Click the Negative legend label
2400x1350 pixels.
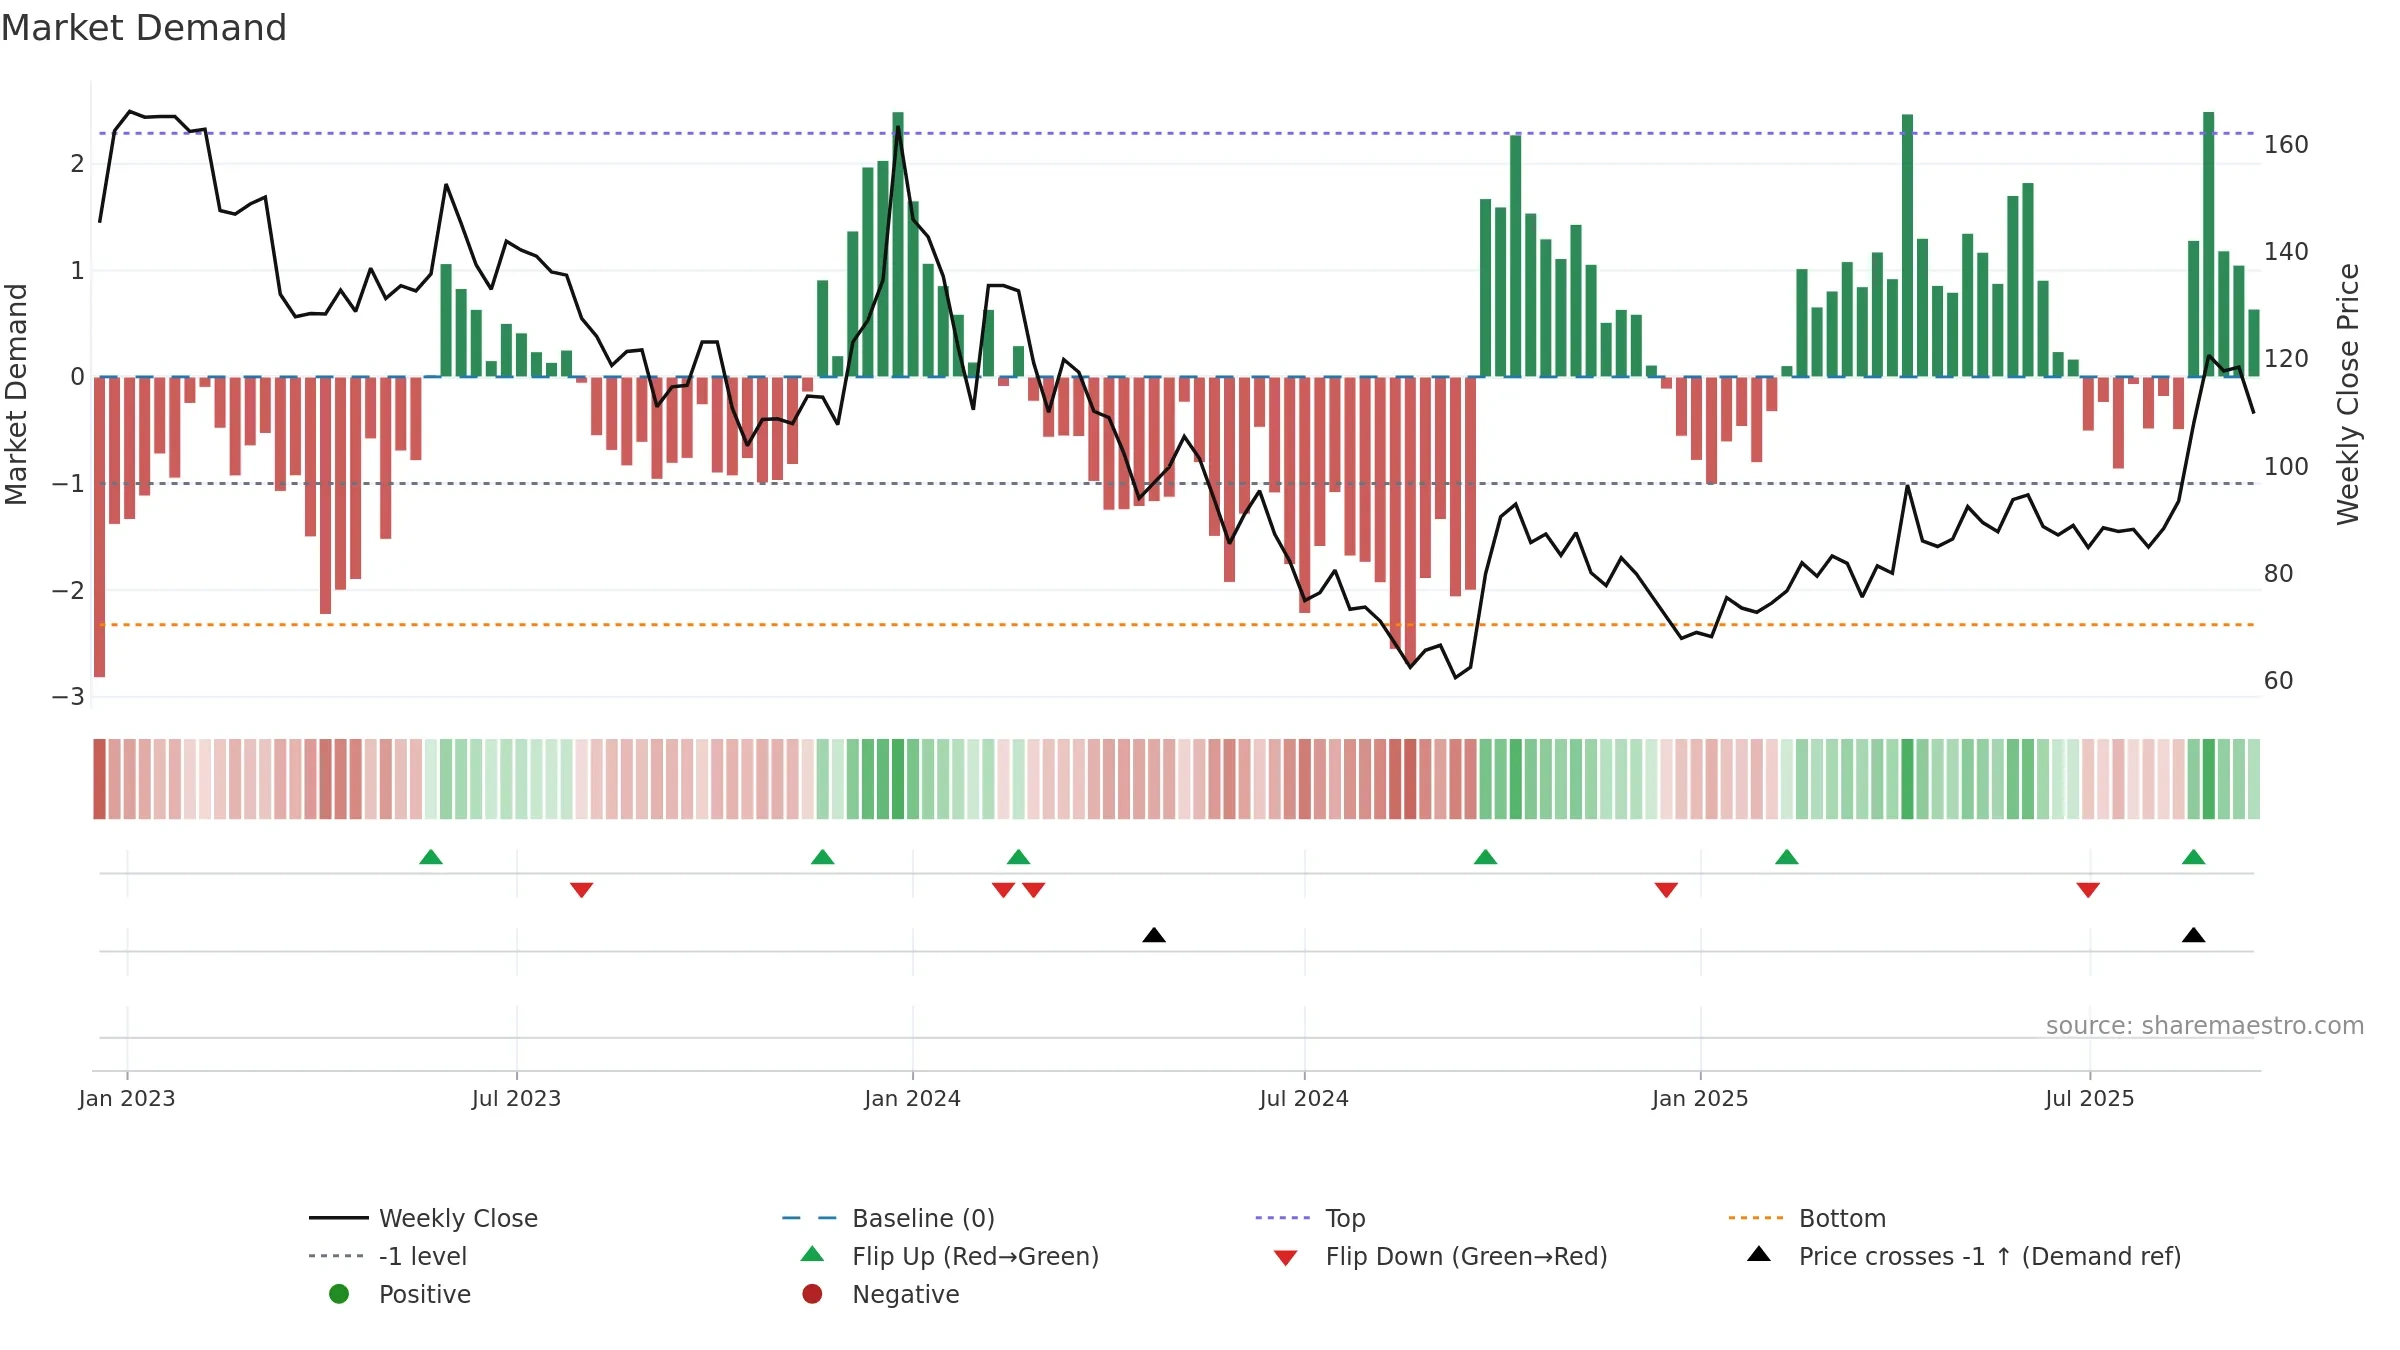tap(905, 1294)
